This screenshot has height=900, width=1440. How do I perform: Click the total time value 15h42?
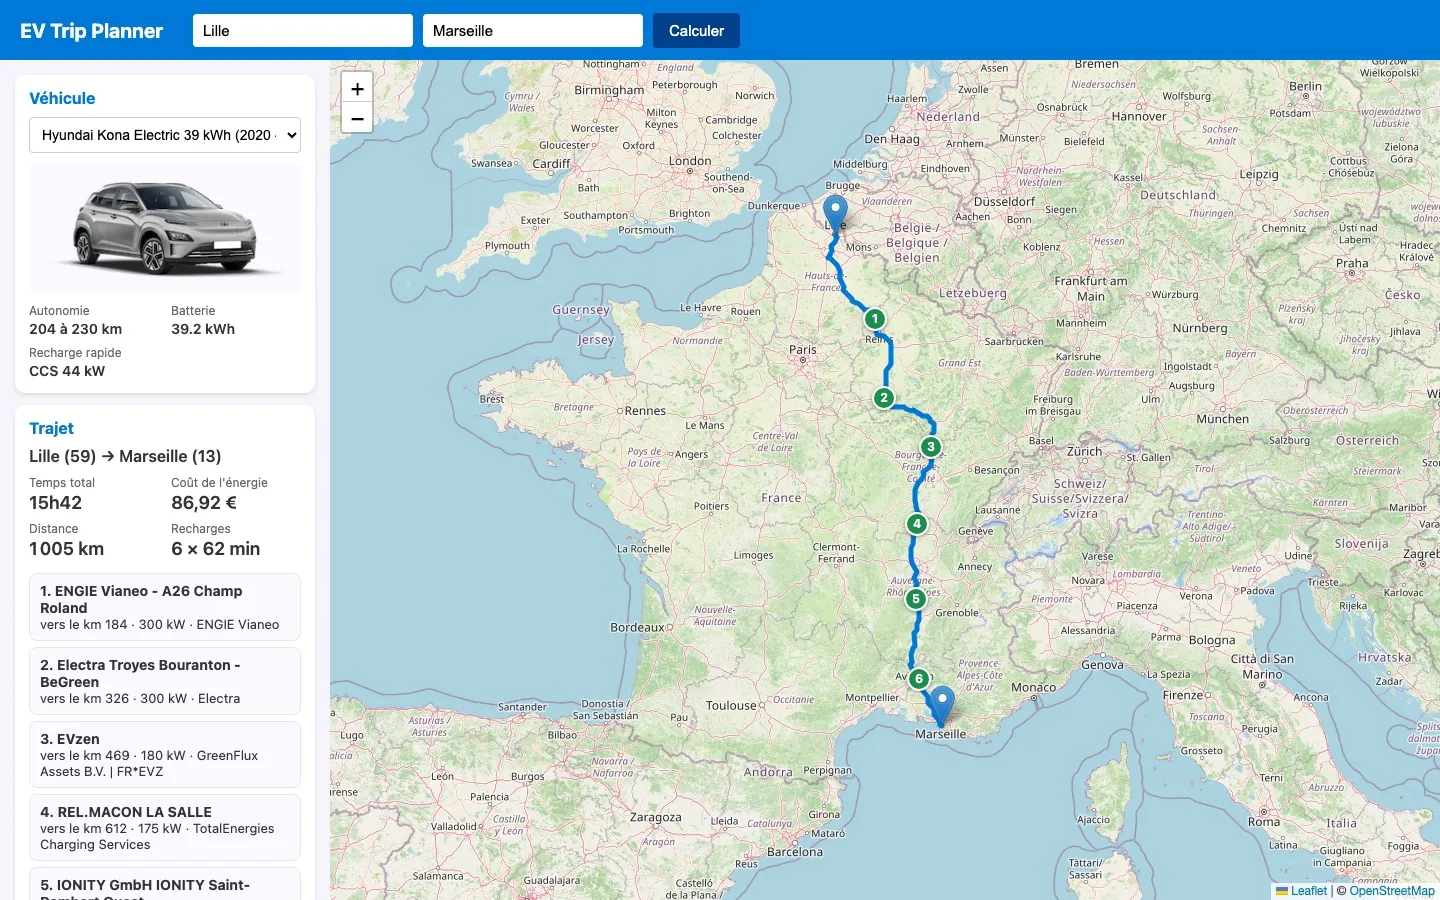(56, 503)
